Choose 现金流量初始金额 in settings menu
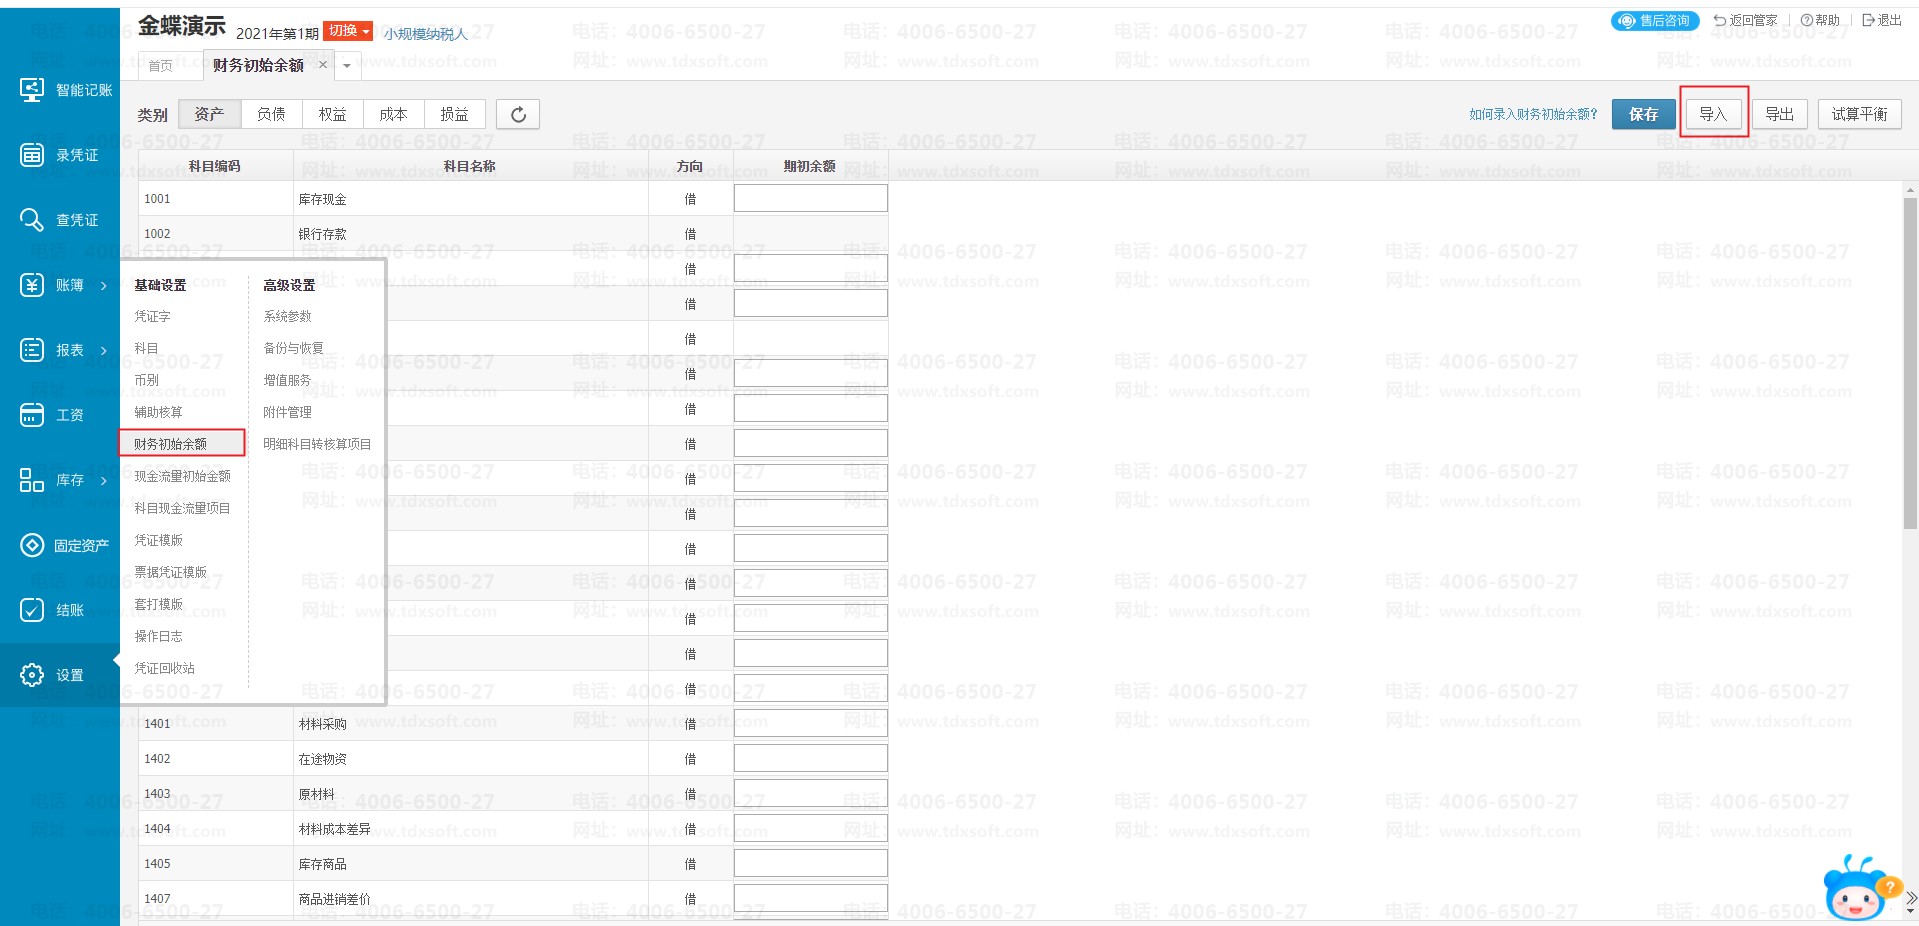Viewport: 1919px width, 926px height. click(x=183, y=476)
